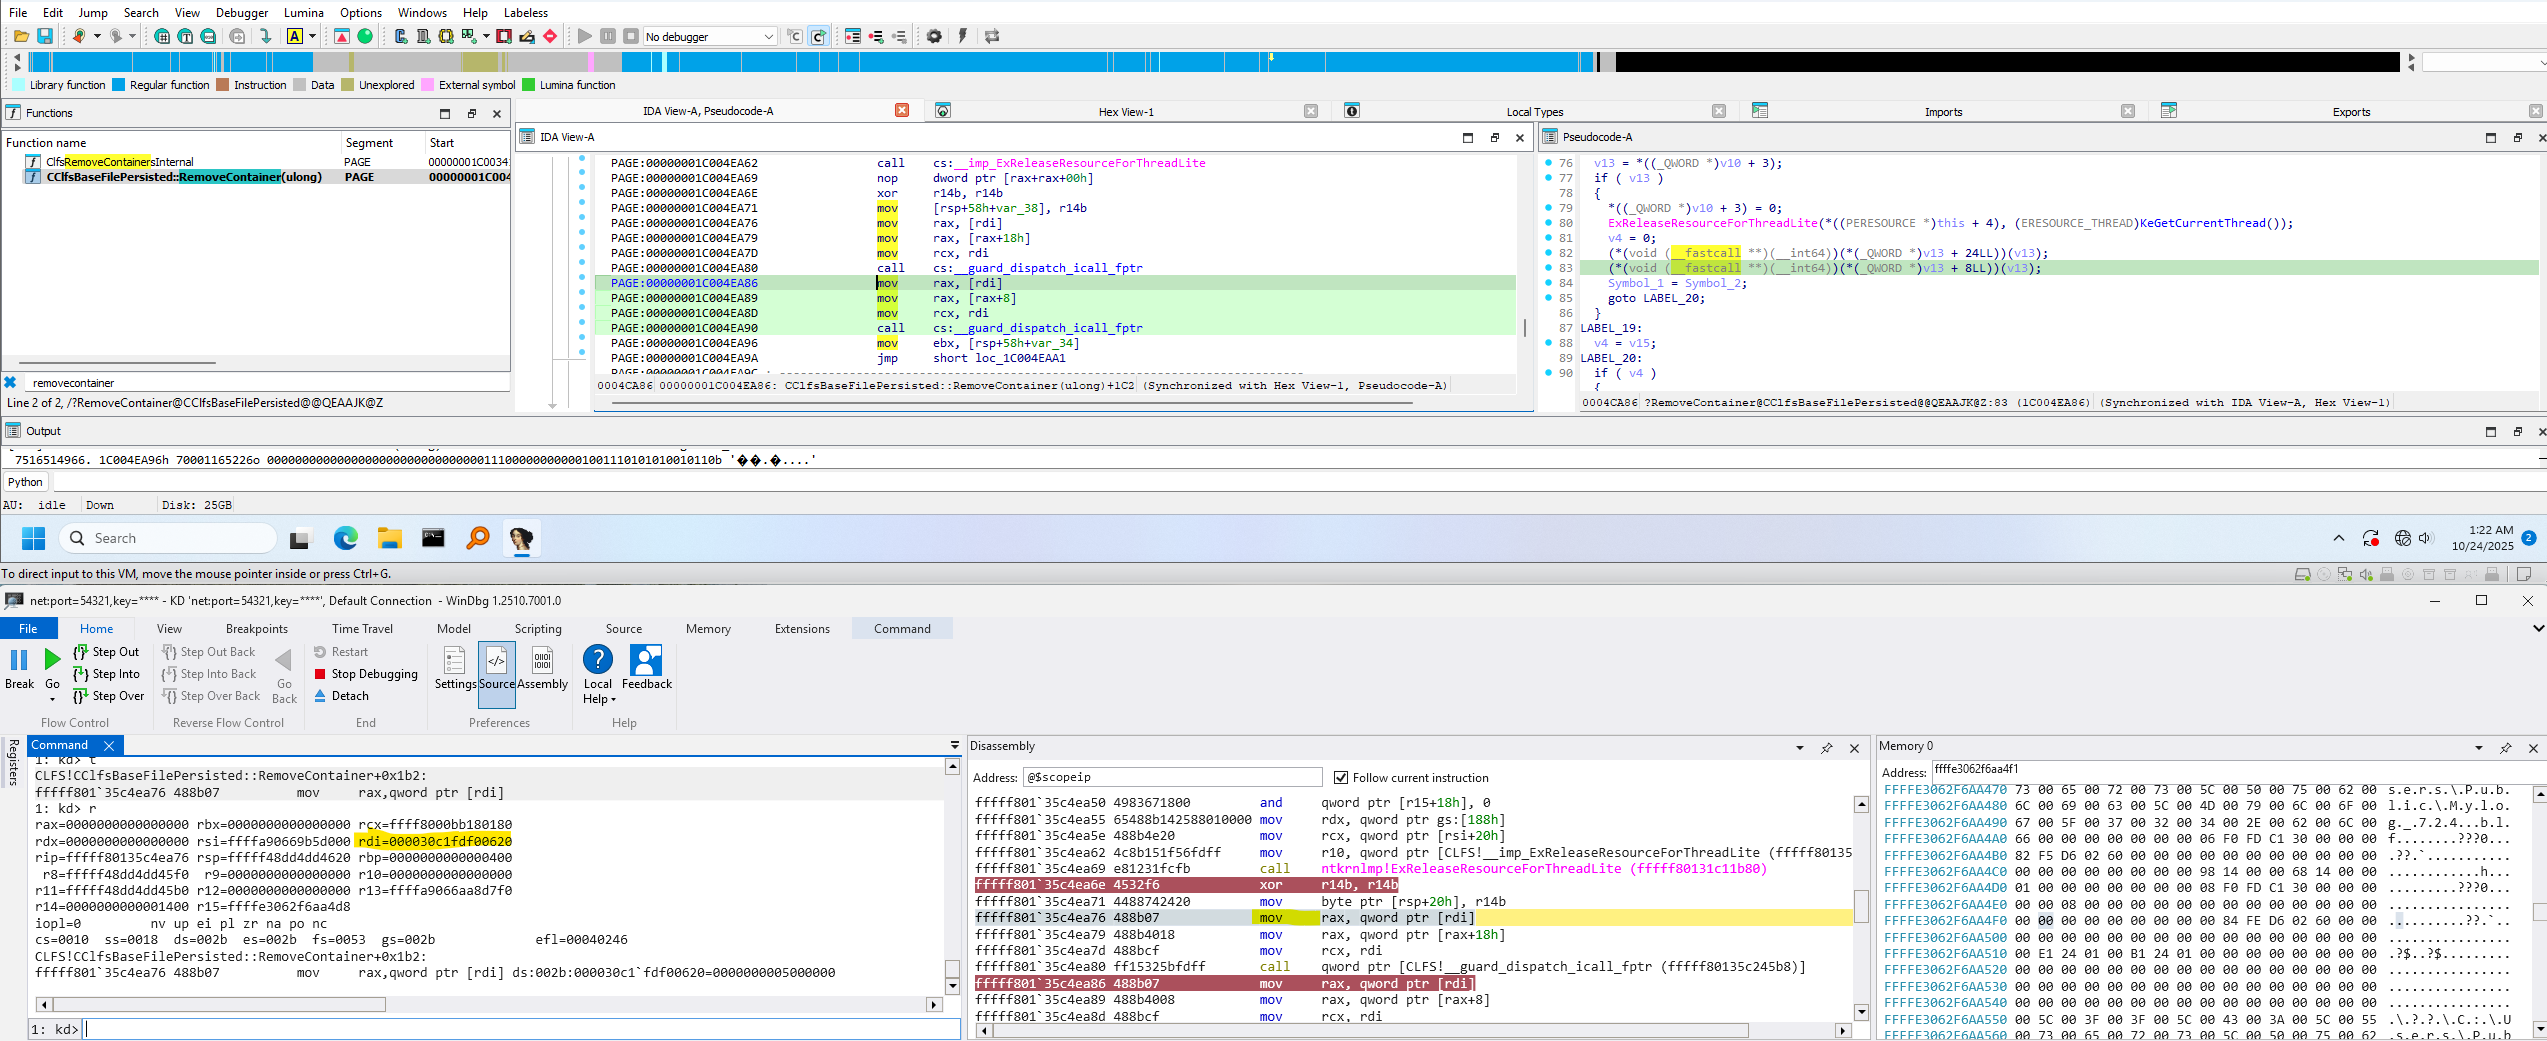This screenshot has width=2547, height=1041.
Task: Close the Command tab in WinDbg
Action: click(110, 745)
